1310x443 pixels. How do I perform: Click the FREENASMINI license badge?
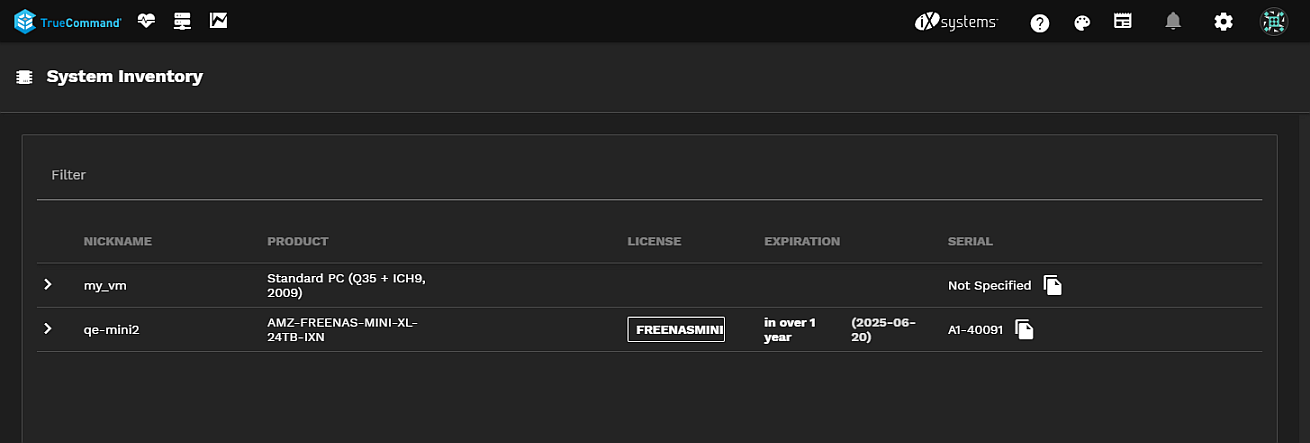(676, 329)
